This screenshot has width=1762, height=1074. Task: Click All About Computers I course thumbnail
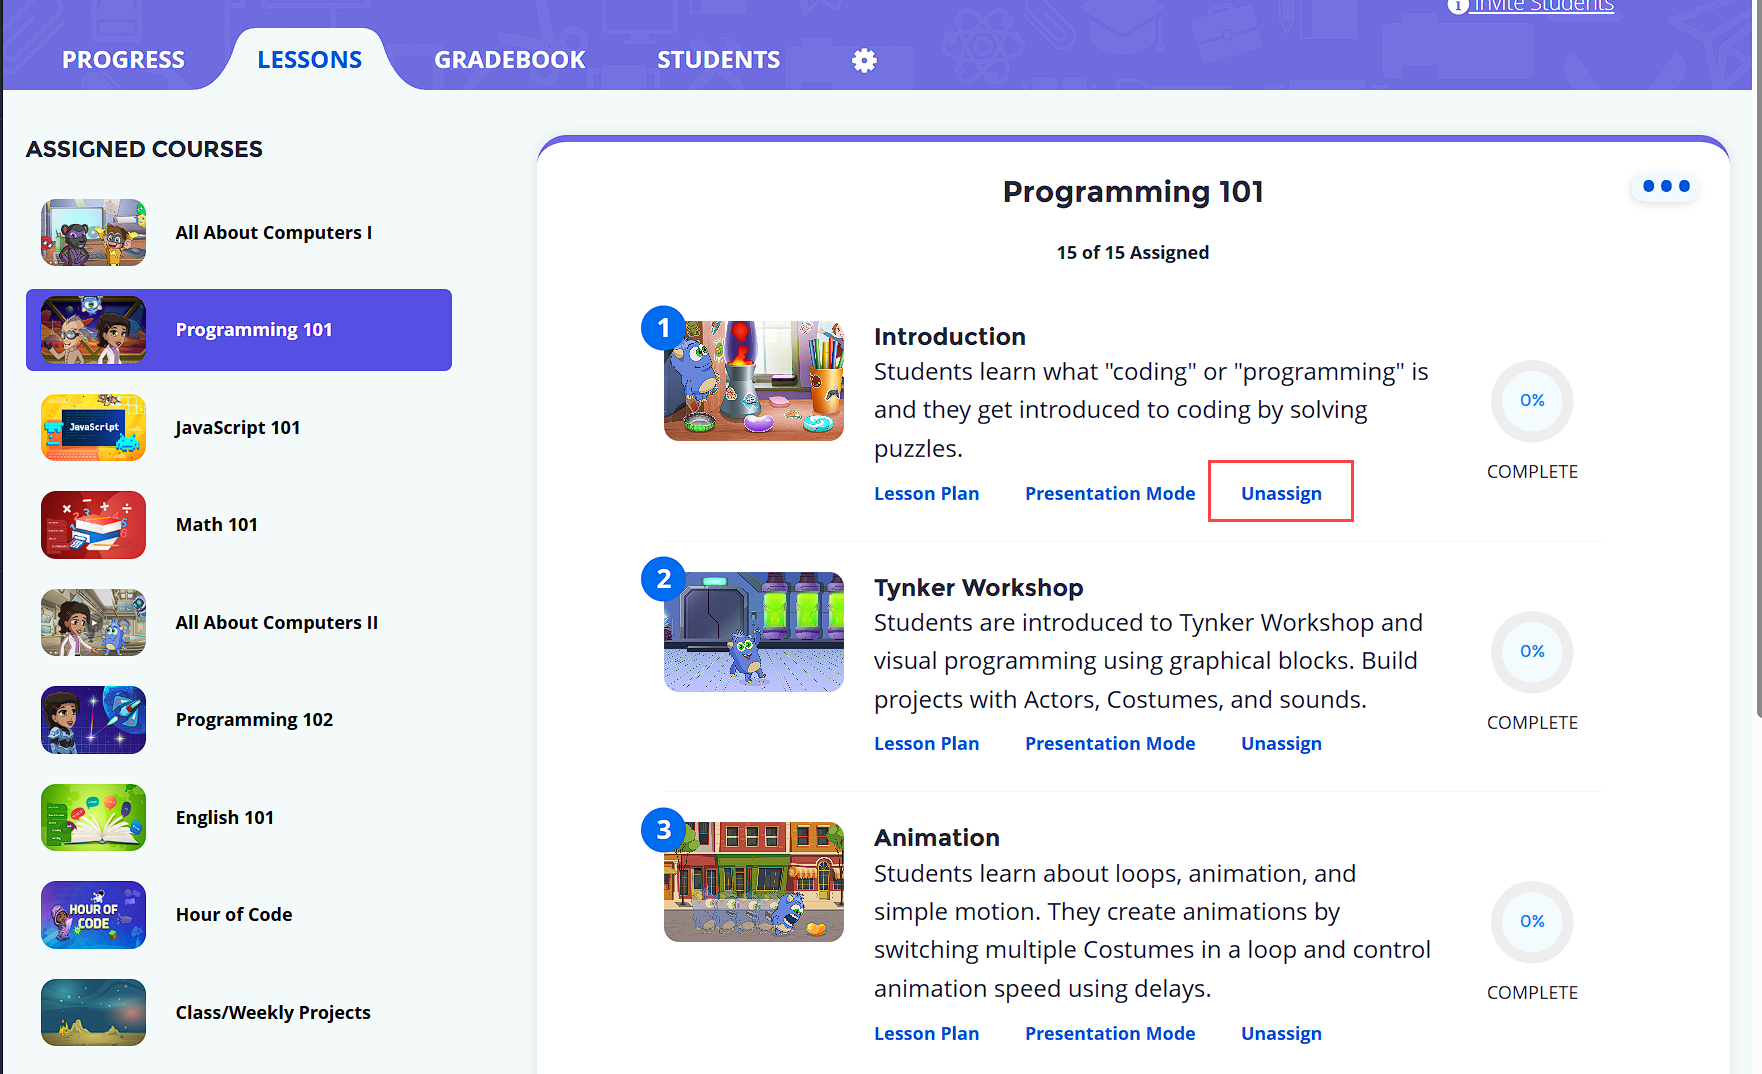click(x=93, y=232)
